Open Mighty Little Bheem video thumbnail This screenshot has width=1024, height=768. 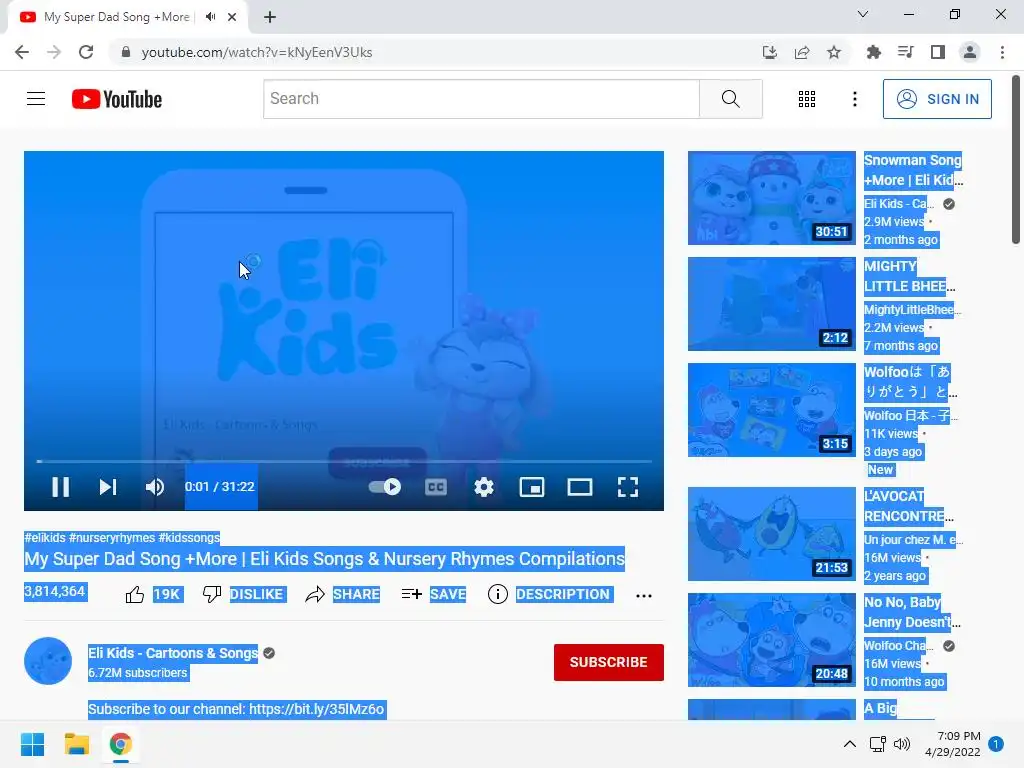[x=772, y=304]
